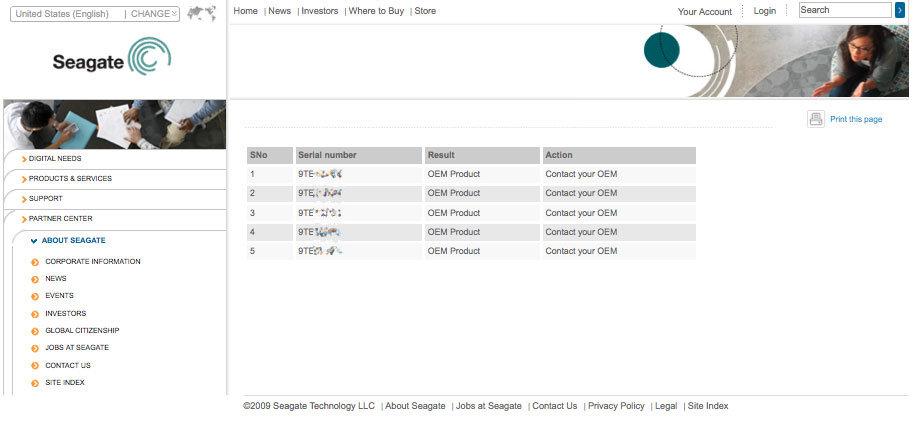The image size is (917, 422).
Task: Click serial number cell in row 1
Action: 358,174
